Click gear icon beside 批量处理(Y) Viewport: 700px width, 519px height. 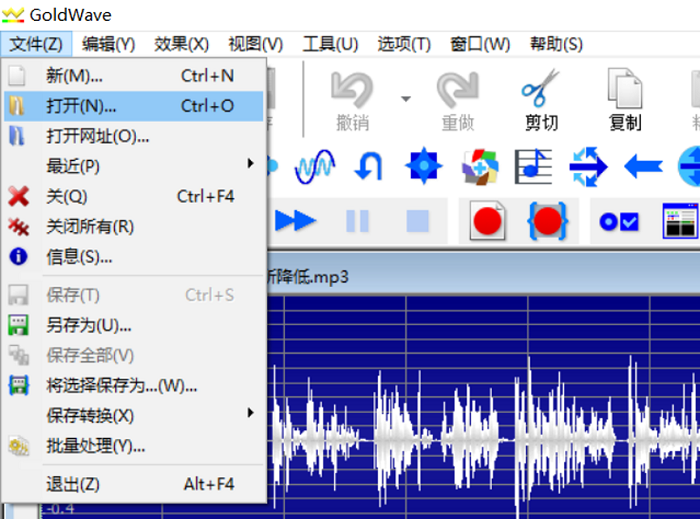18,446
